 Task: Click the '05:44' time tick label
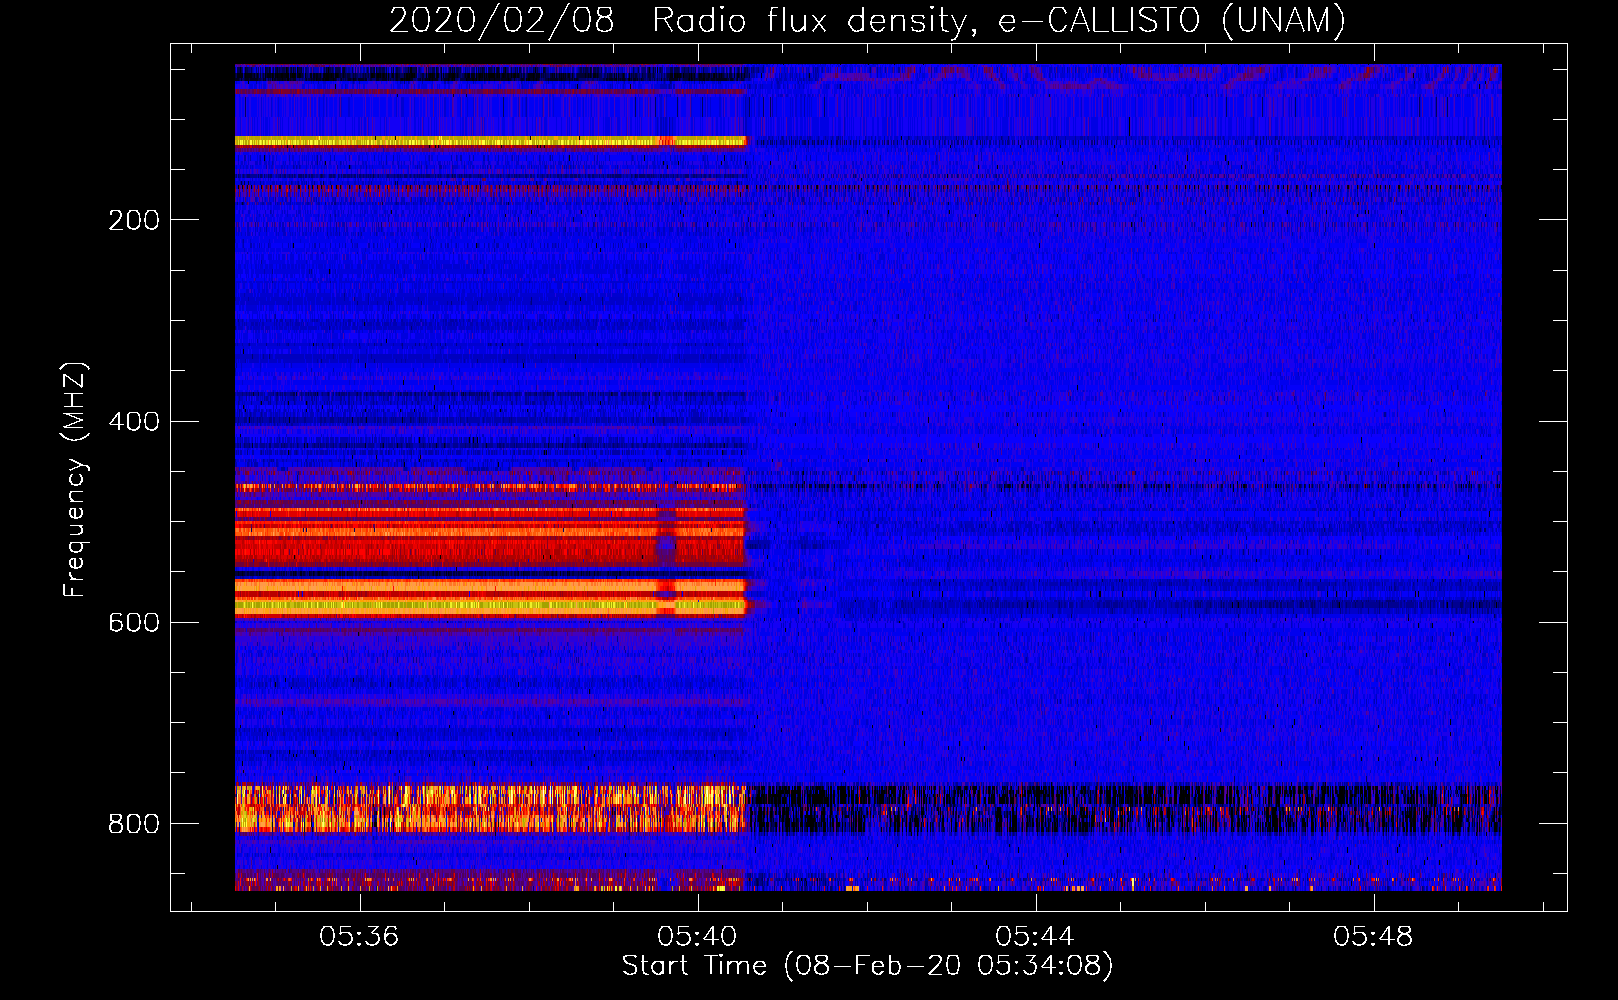[1035, 936]
